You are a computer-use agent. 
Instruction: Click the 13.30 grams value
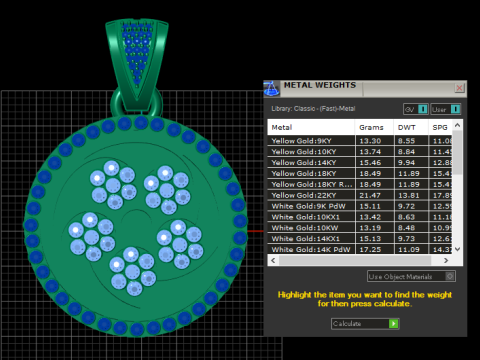click(x=370, y=141)
